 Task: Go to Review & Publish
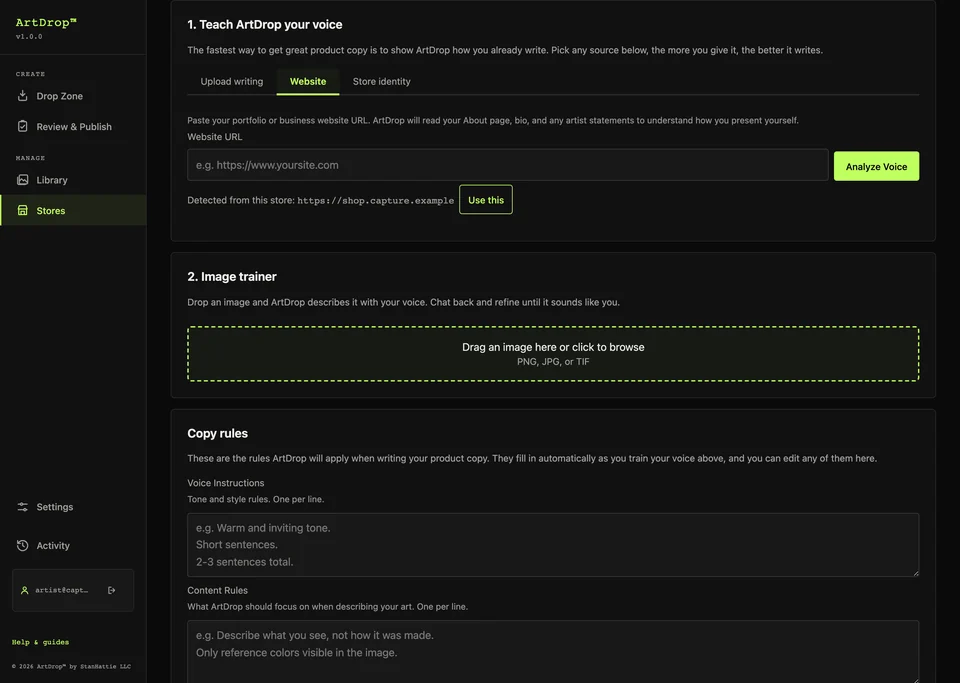(73, 126)
